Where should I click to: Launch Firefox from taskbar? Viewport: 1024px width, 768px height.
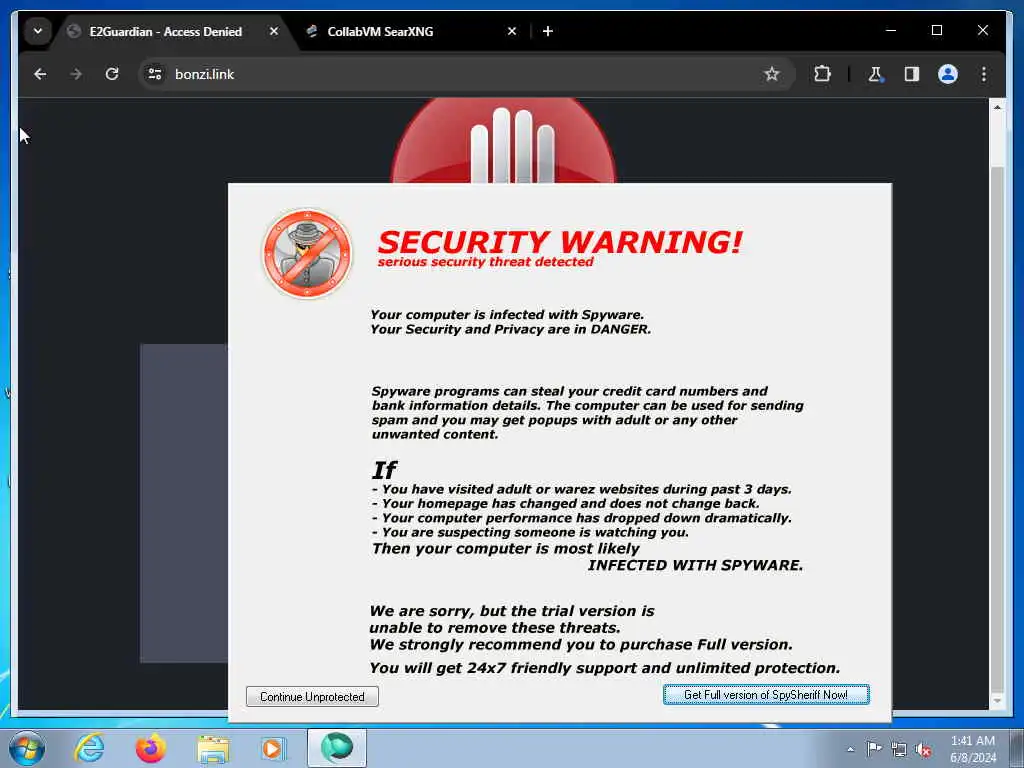[150, 748]
